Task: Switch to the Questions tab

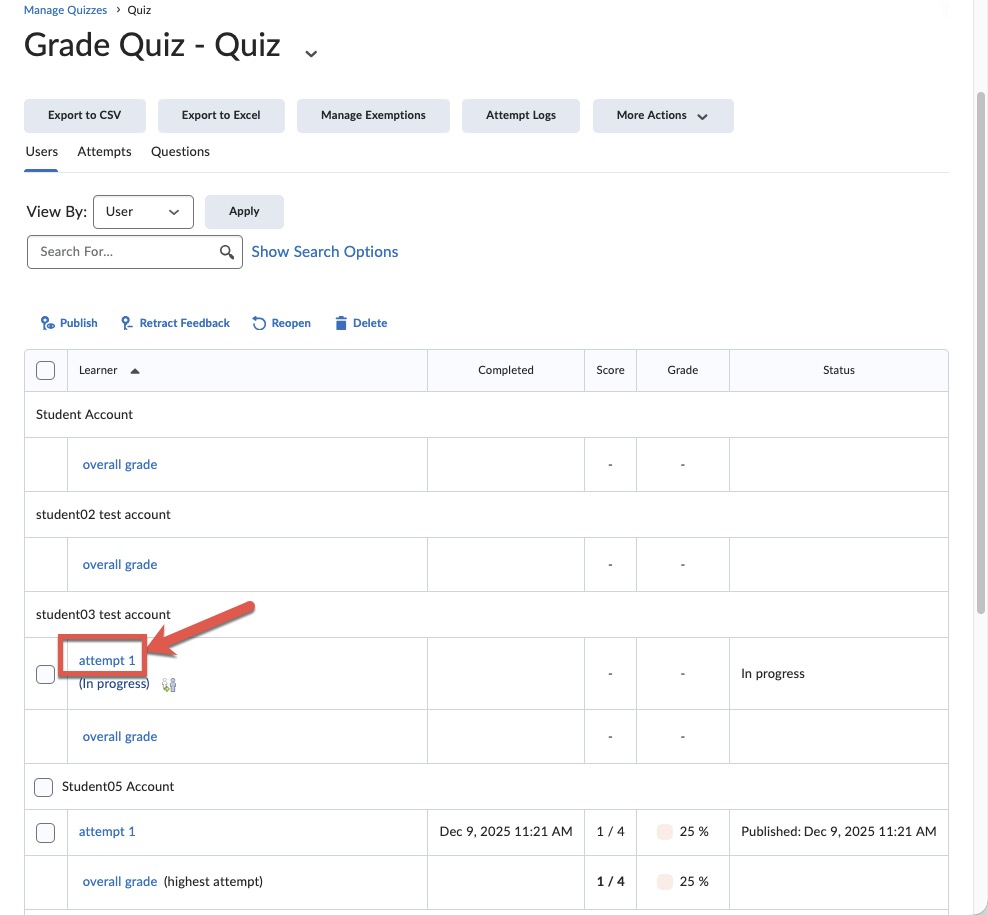Action: pos(180,152)
